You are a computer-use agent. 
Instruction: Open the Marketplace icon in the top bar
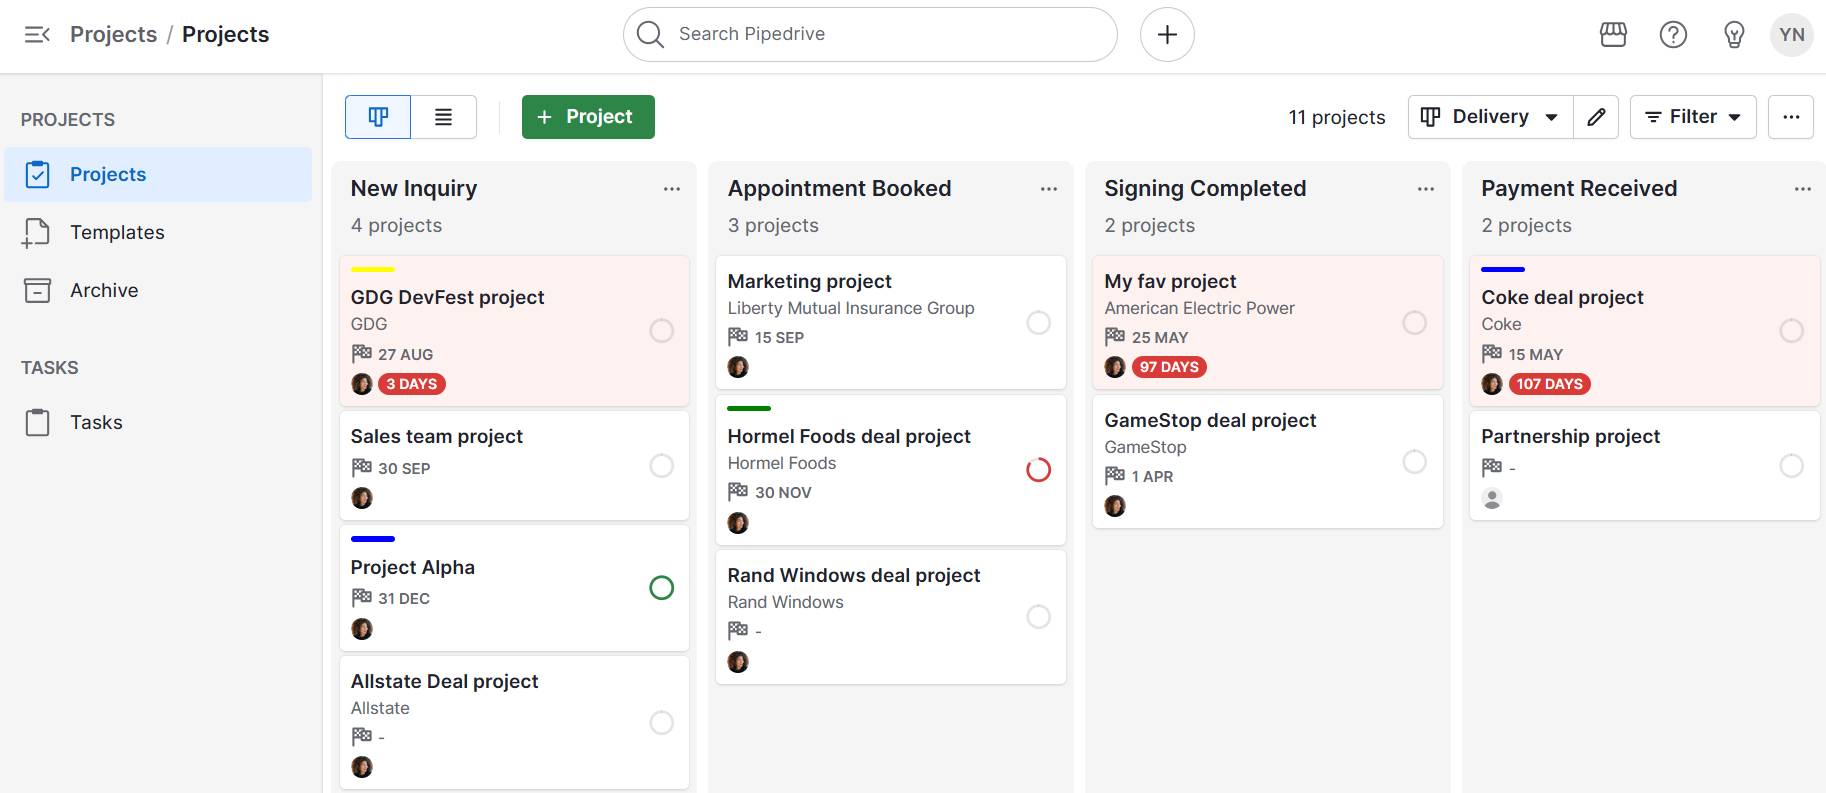coord(1613,34)
